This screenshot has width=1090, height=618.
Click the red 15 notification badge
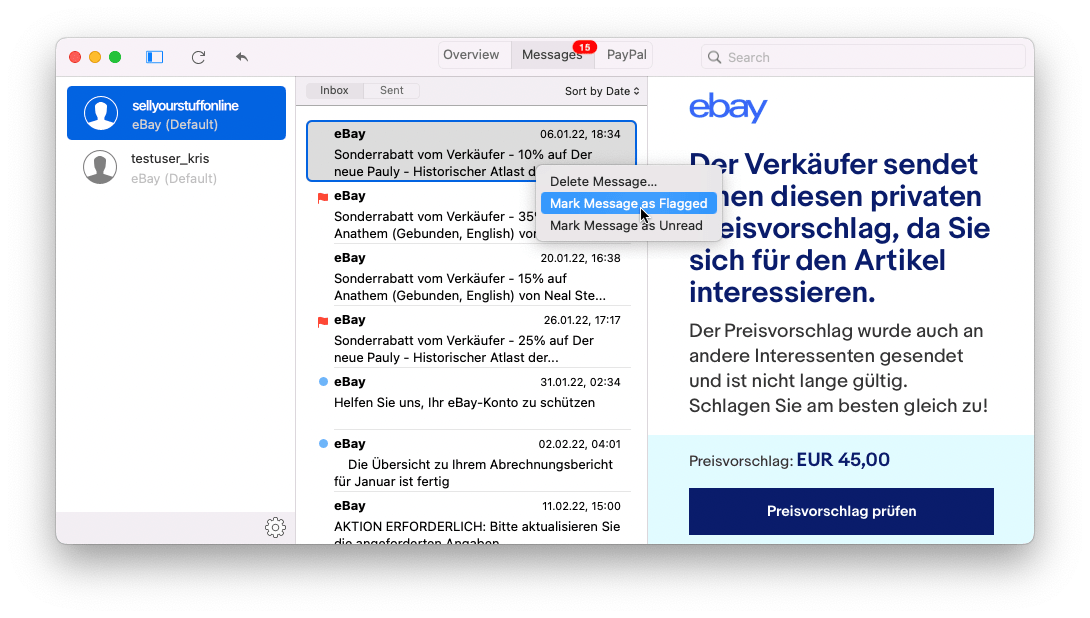pyautogui.click(x=585, y=47)
